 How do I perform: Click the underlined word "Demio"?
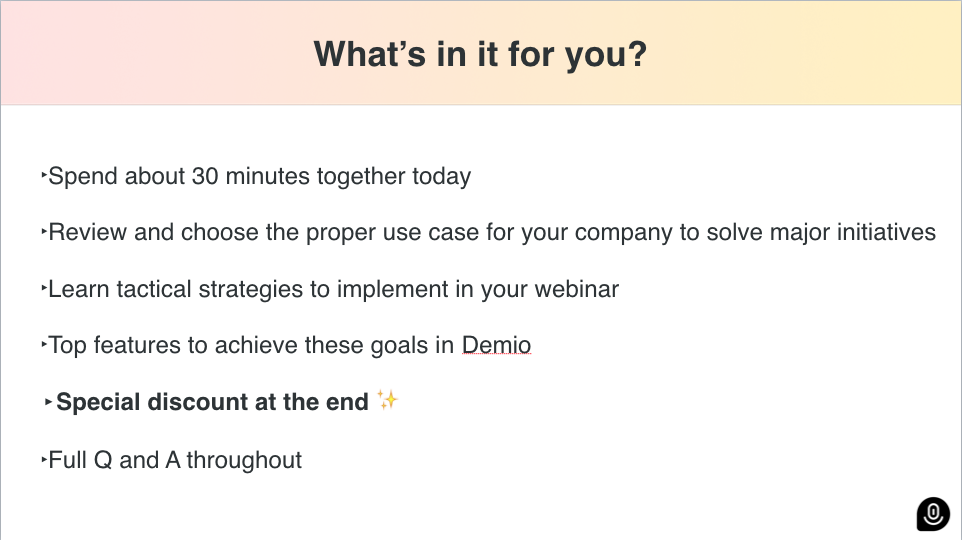(496, 345)
